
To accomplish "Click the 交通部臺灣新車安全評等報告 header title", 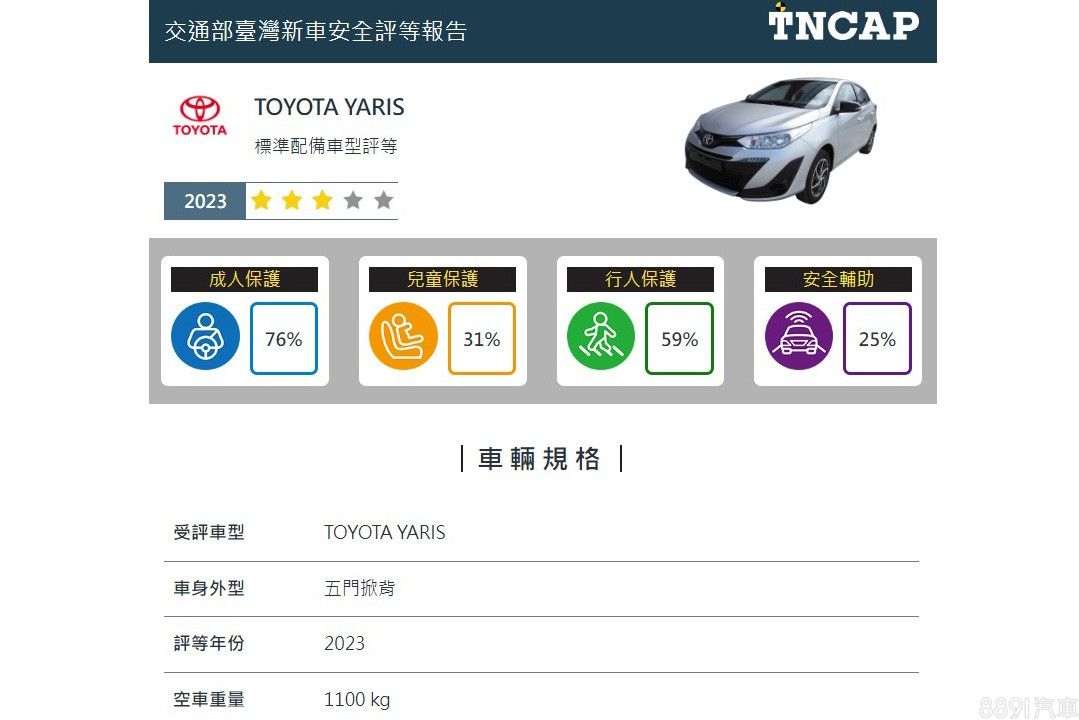I will click(x=316, y=31).
